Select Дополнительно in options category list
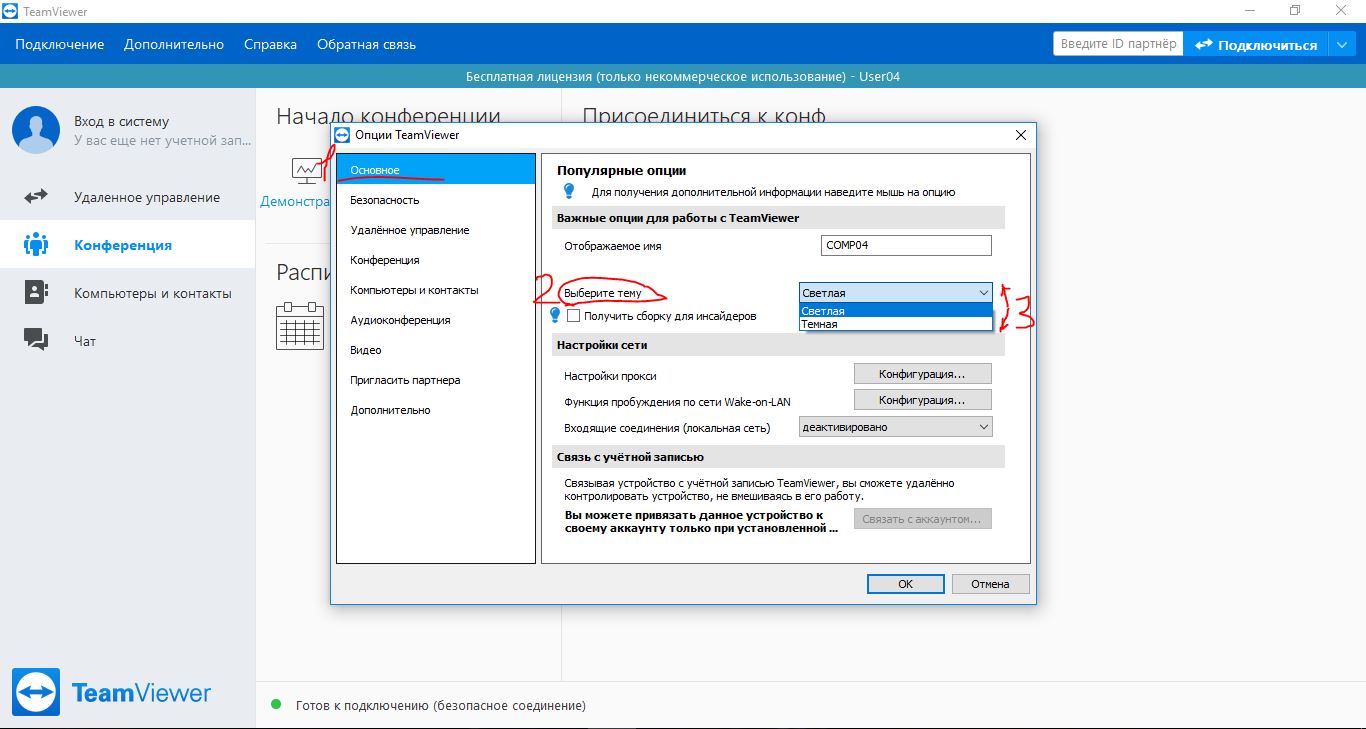Viewport: 1366px width, 729px height. coord(436,410)
